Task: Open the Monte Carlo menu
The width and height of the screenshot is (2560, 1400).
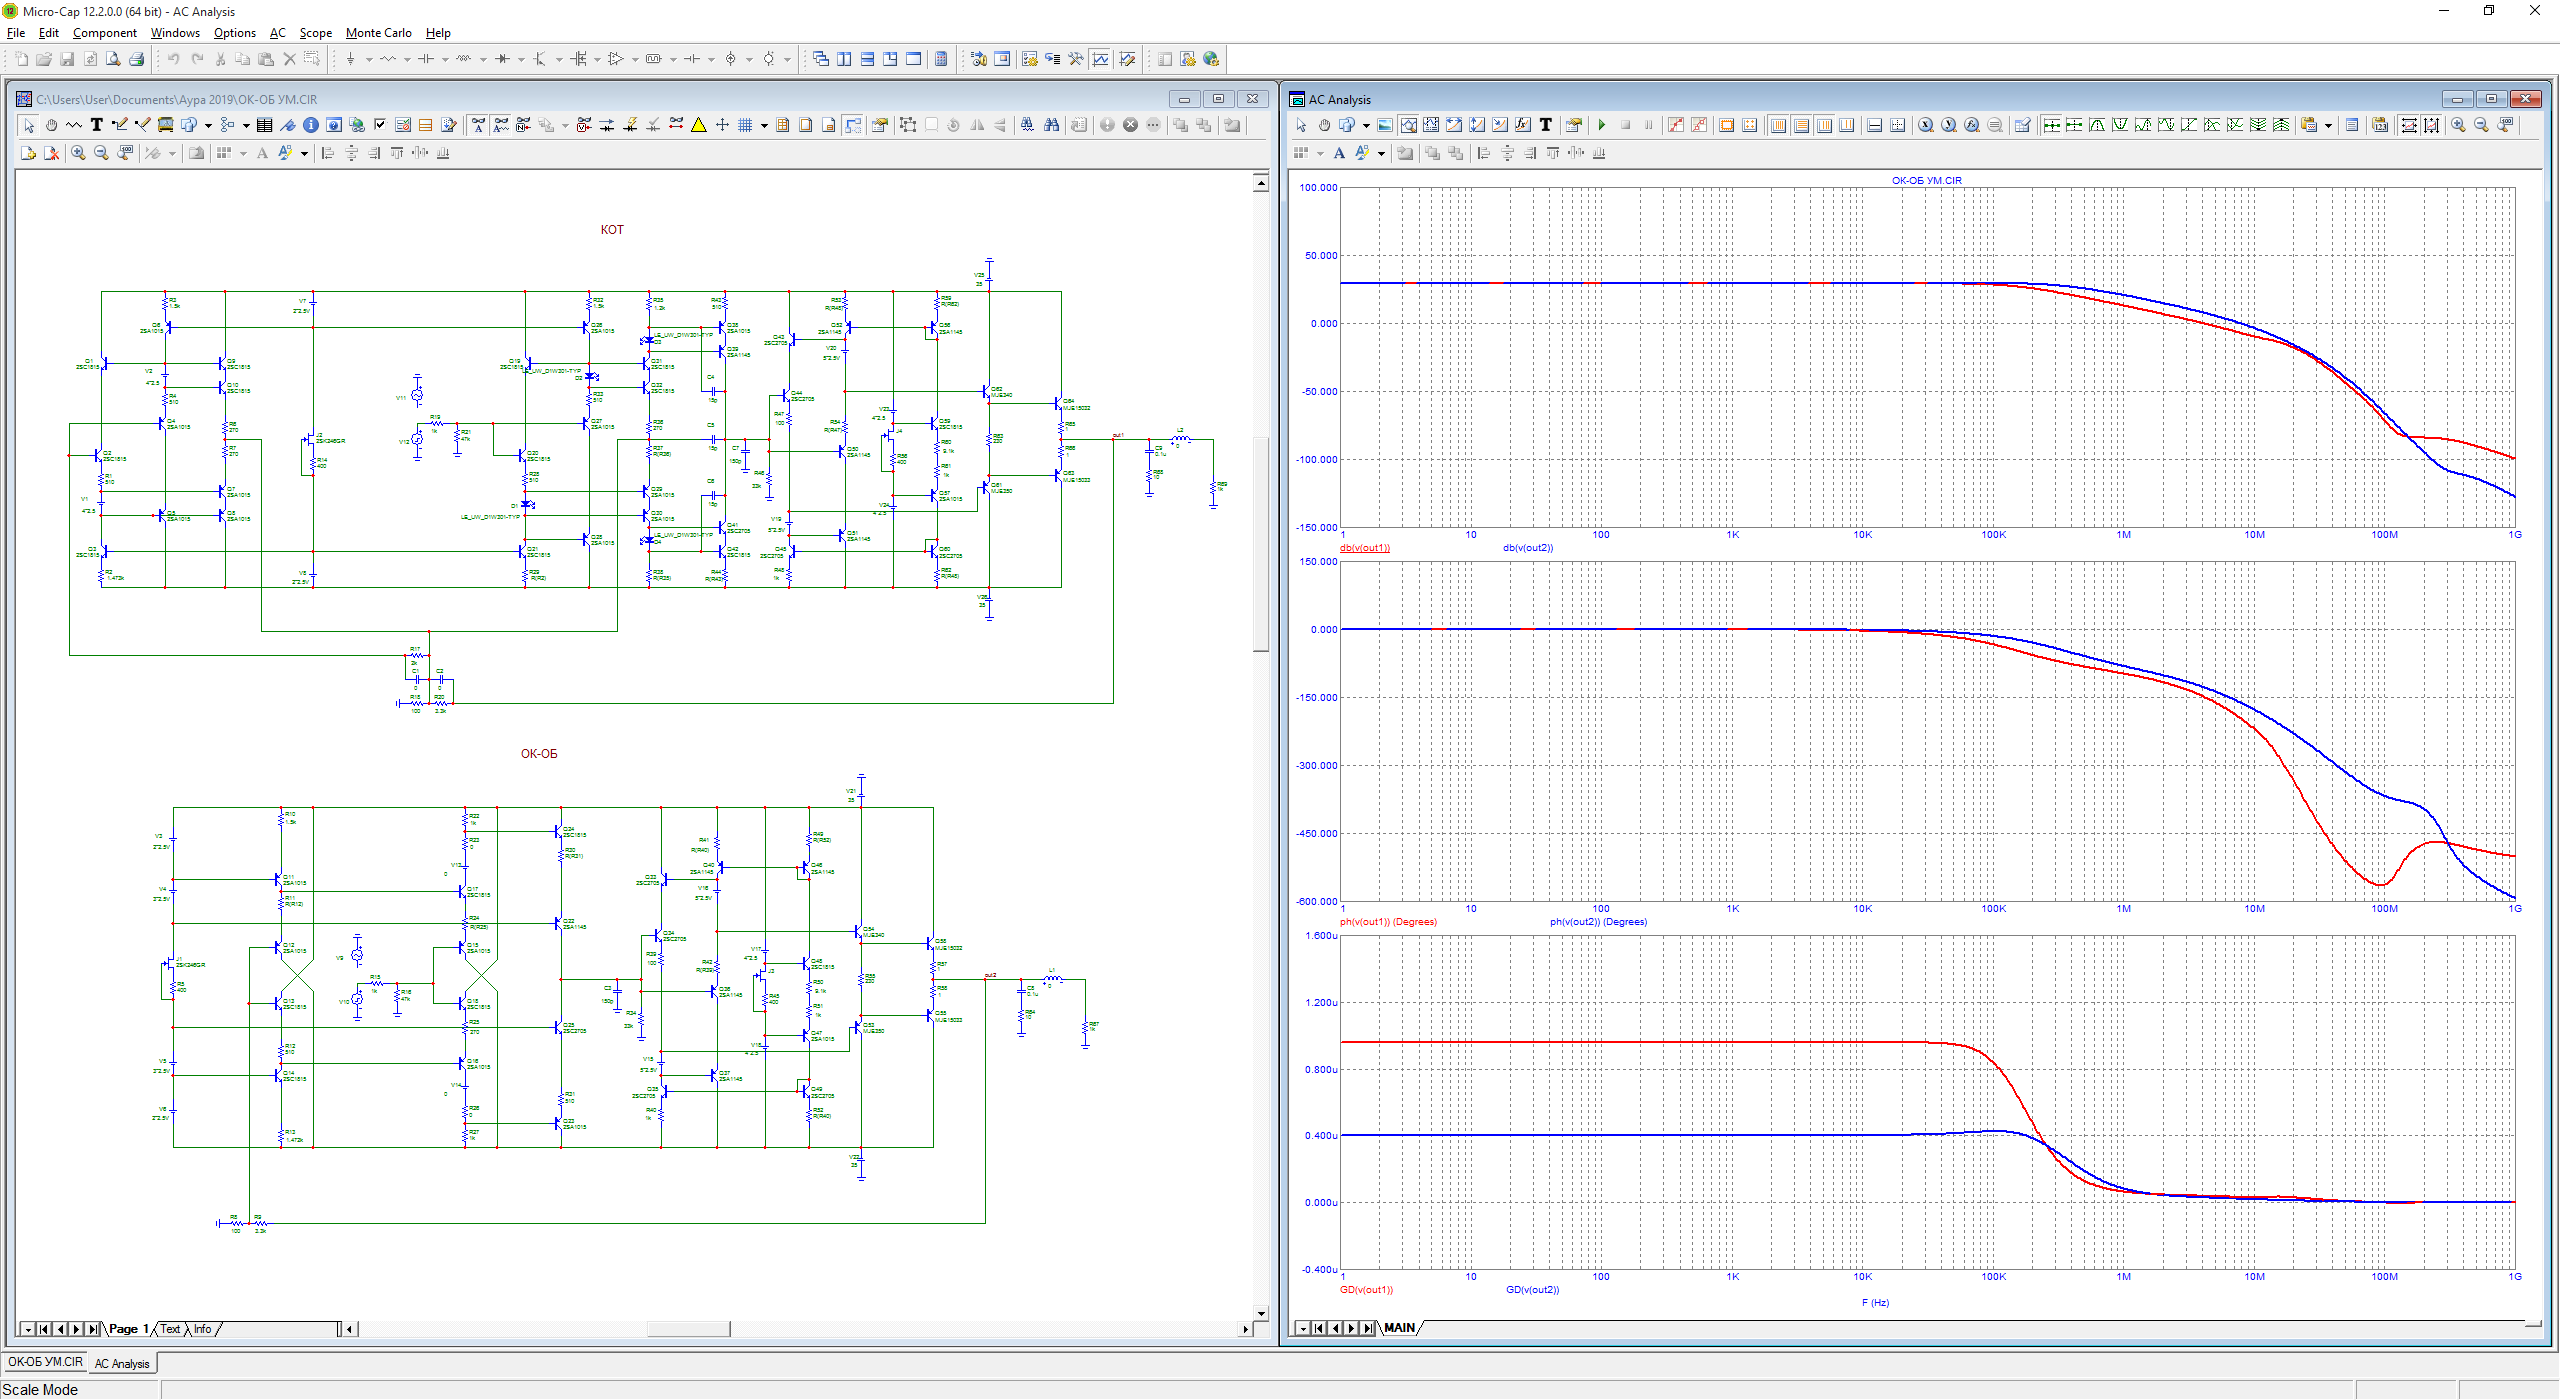Action: (x=378, y=33)
